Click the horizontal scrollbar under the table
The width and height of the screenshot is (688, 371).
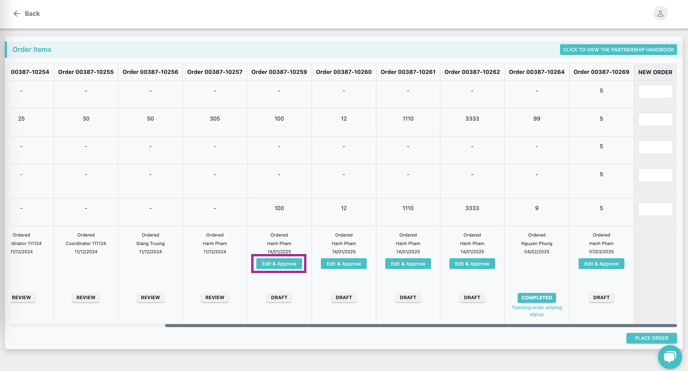point(421,325)
